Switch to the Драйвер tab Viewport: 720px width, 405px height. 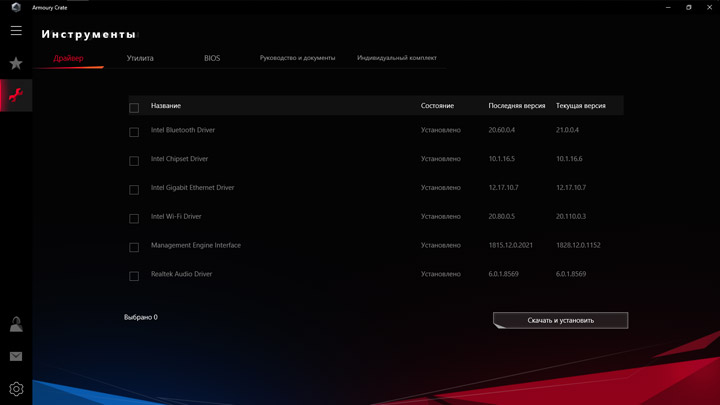(68, 58)
